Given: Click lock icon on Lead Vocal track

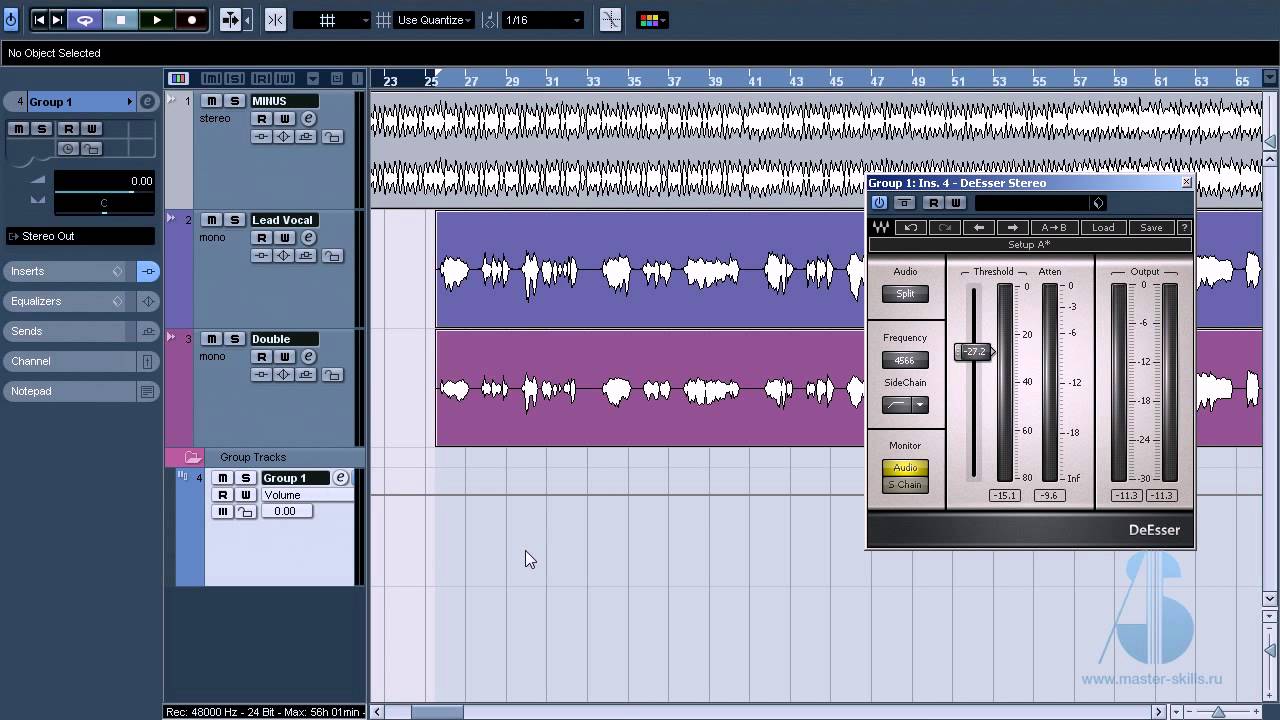Looking at the screenshot, I should (332, 256).
